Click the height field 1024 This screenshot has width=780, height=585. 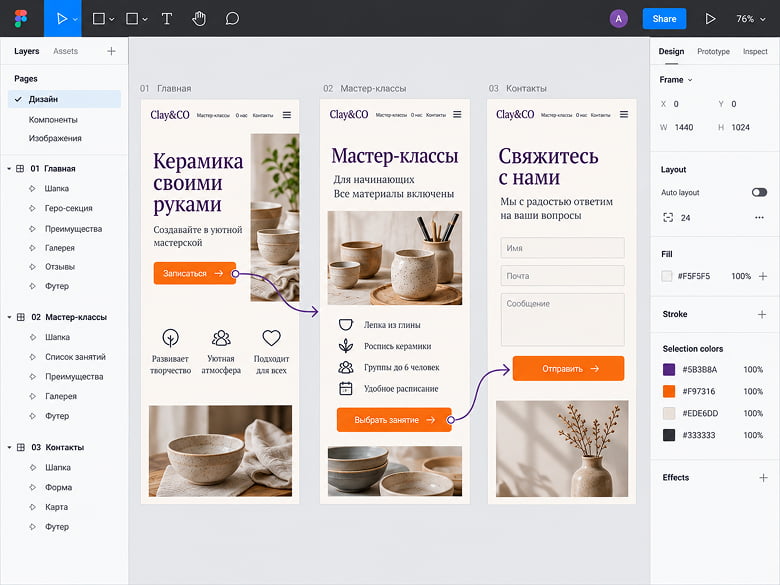coord(740,128)
